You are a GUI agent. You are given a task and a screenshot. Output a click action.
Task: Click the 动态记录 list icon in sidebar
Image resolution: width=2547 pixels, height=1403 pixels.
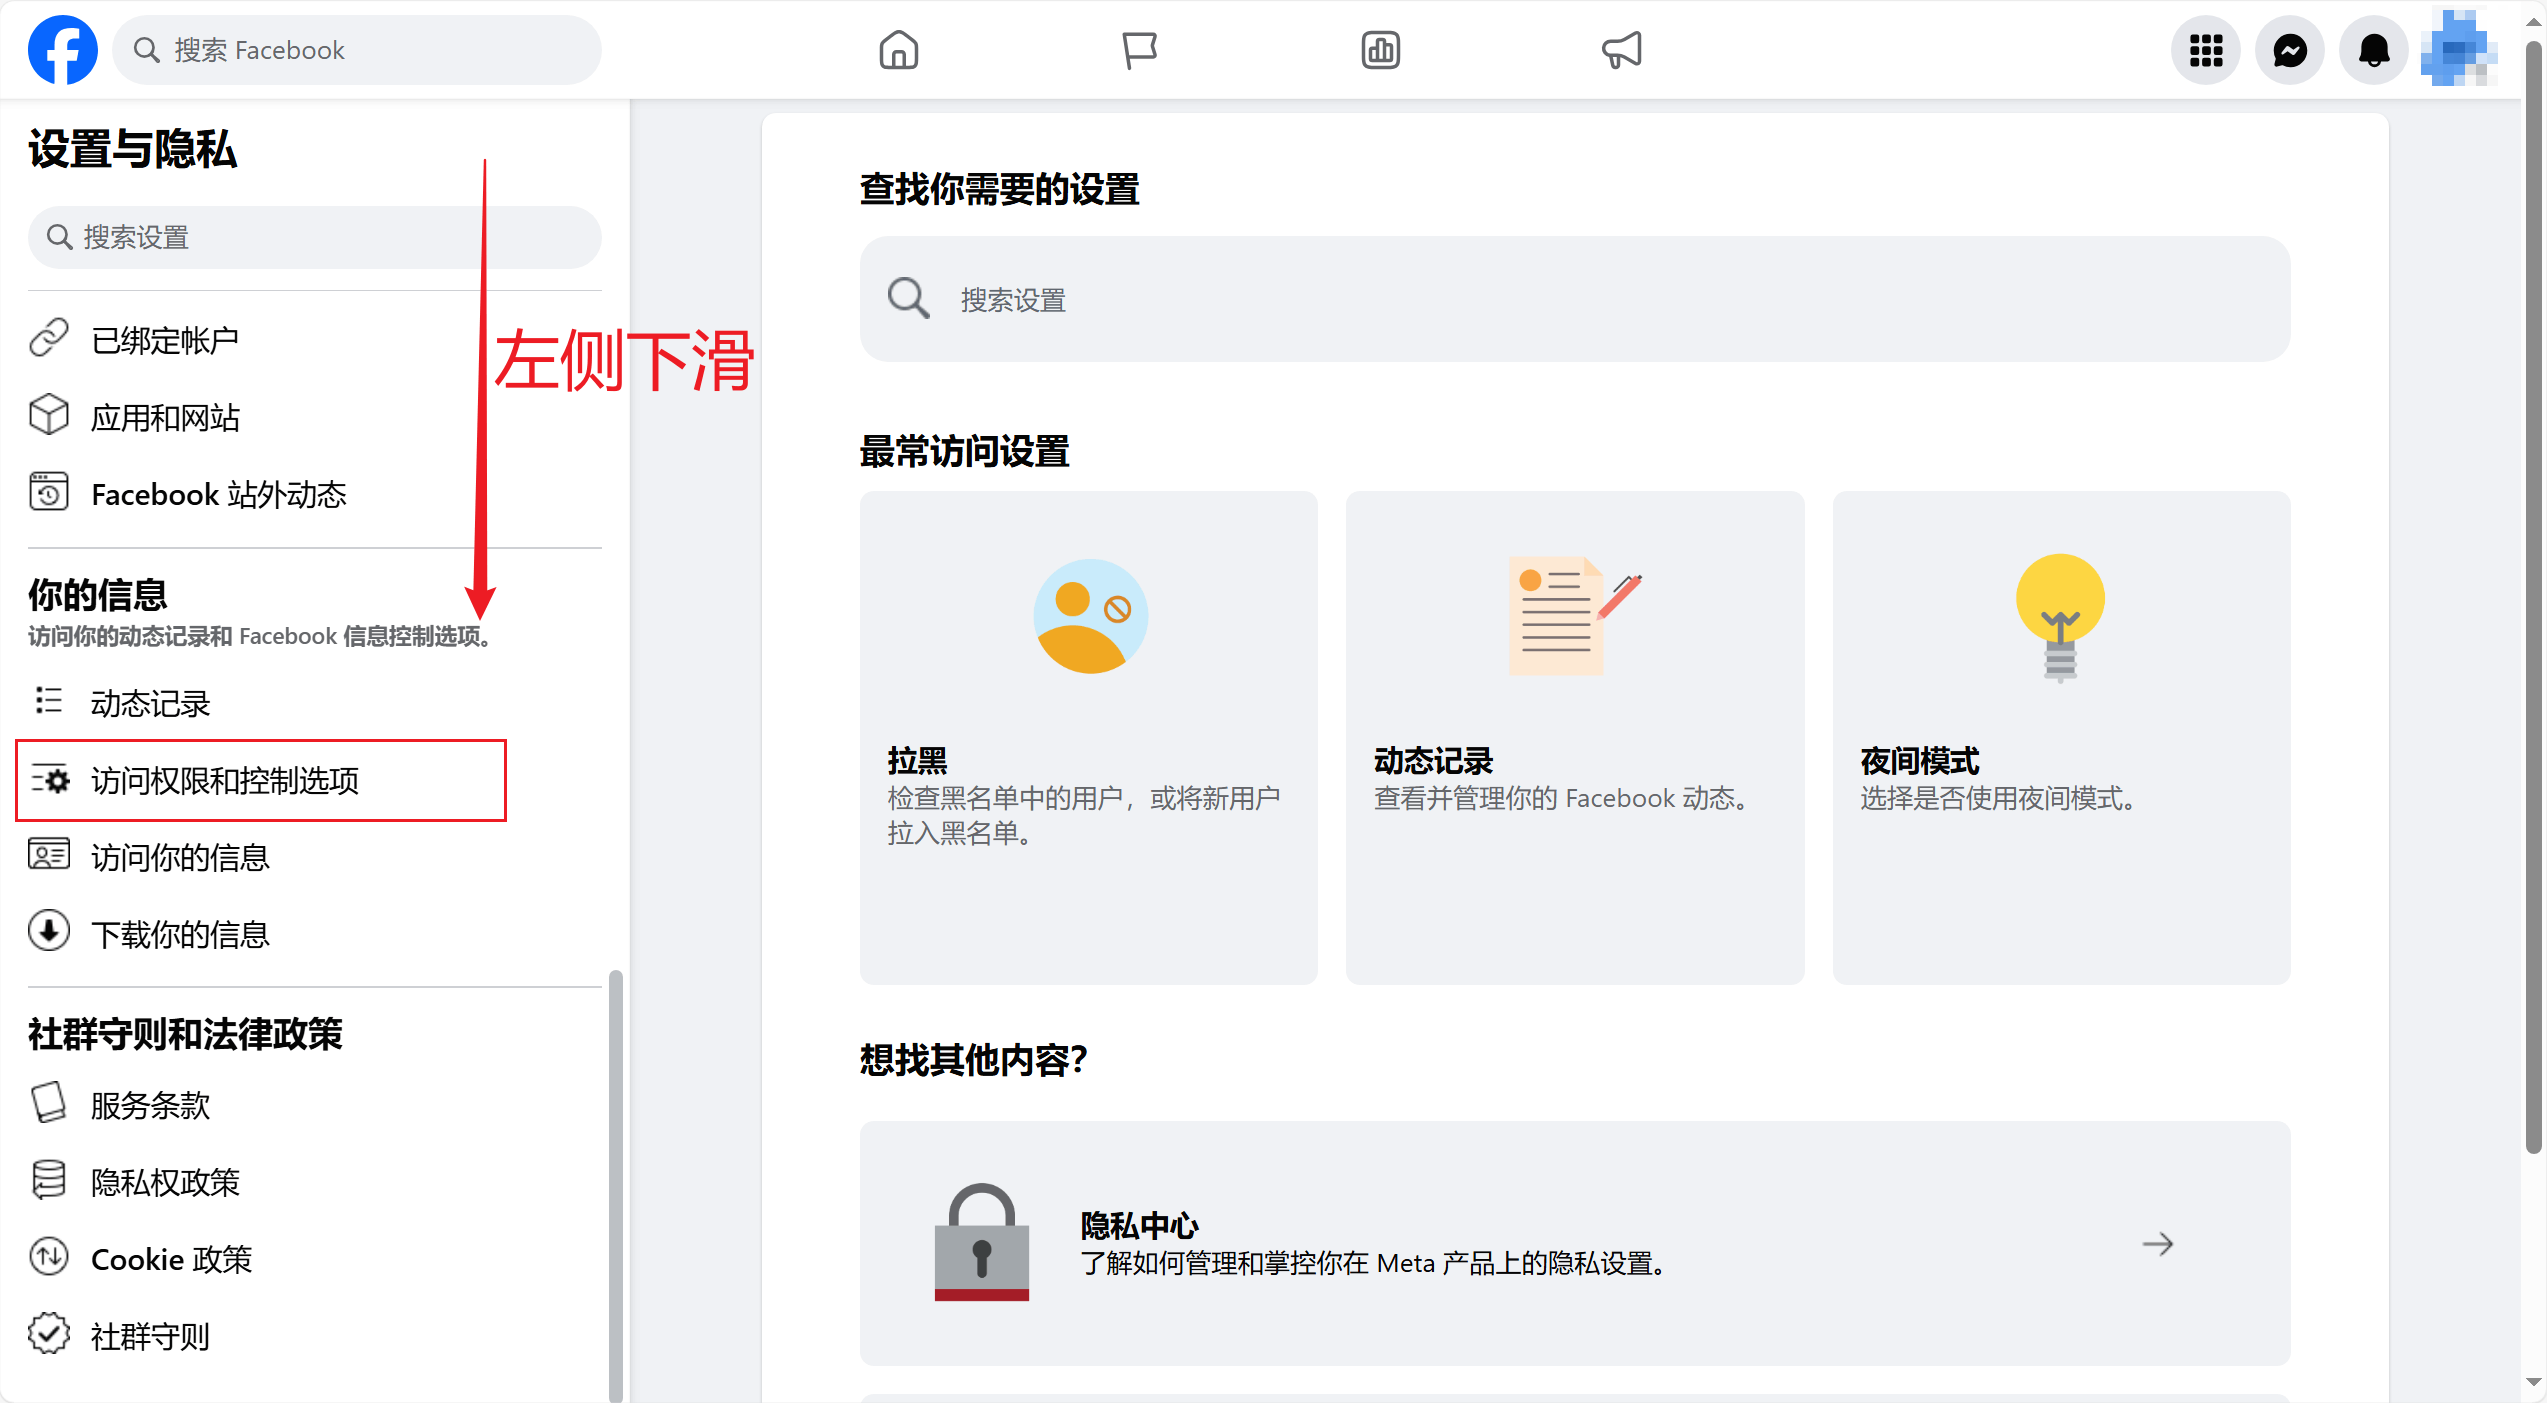(49, 701)
